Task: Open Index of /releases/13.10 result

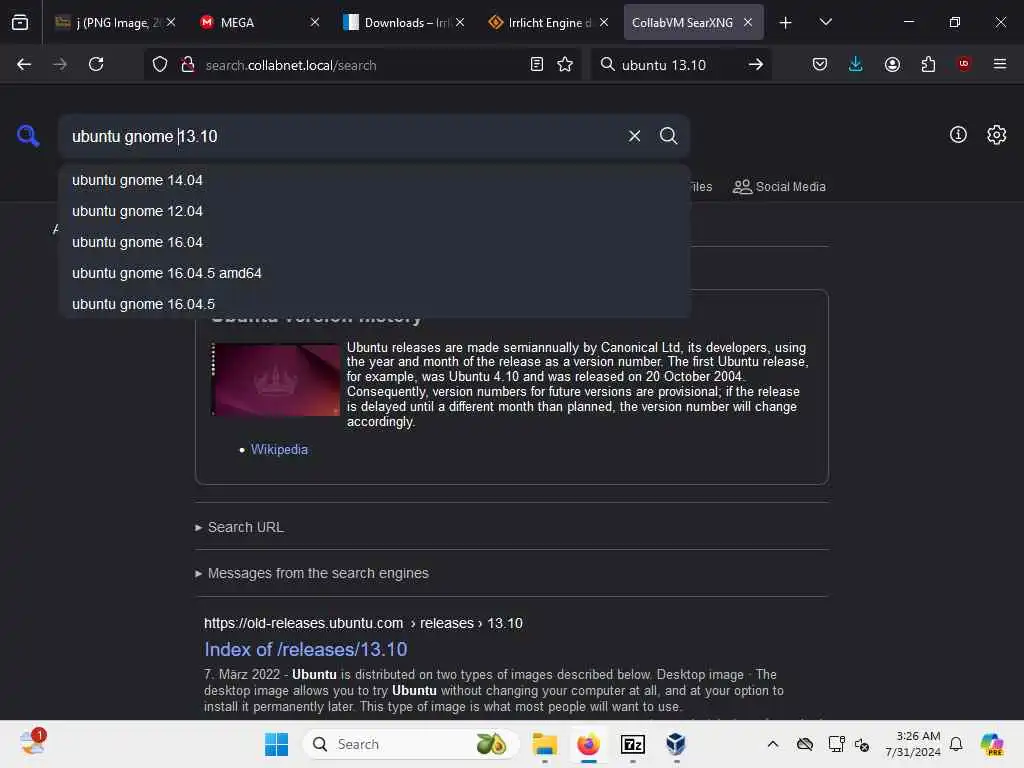Action: click(x=306, y=649)
